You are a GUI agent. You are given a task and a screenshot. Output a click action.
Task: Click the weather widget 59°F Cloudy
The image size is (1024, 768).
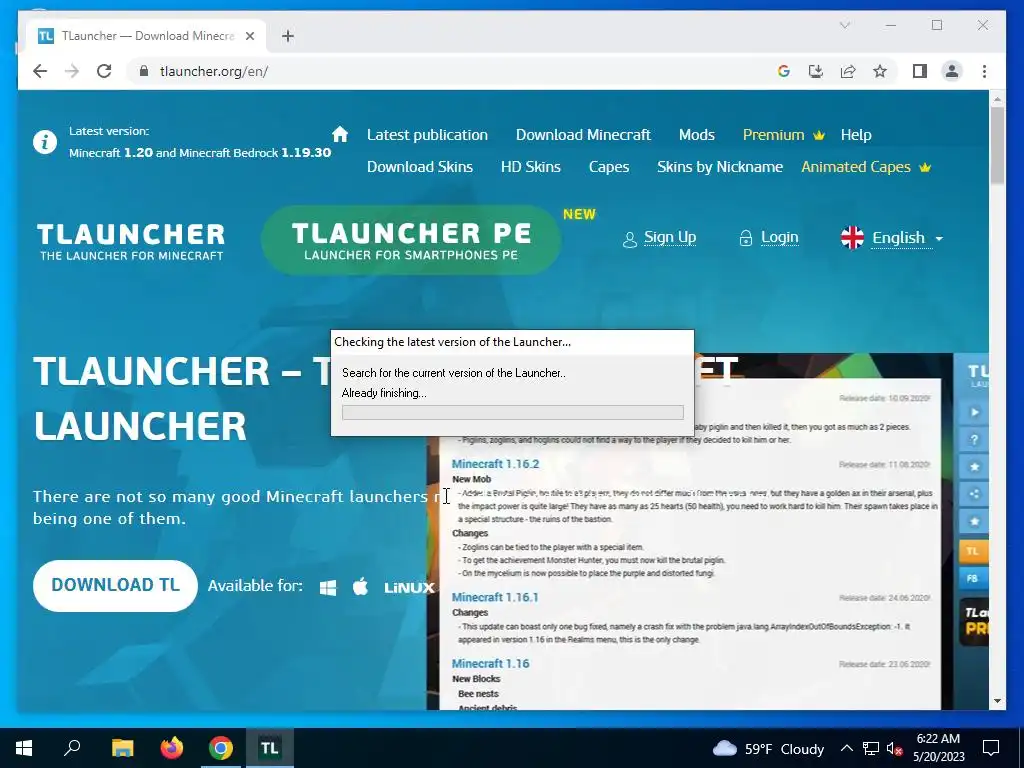tap(768, 748)
